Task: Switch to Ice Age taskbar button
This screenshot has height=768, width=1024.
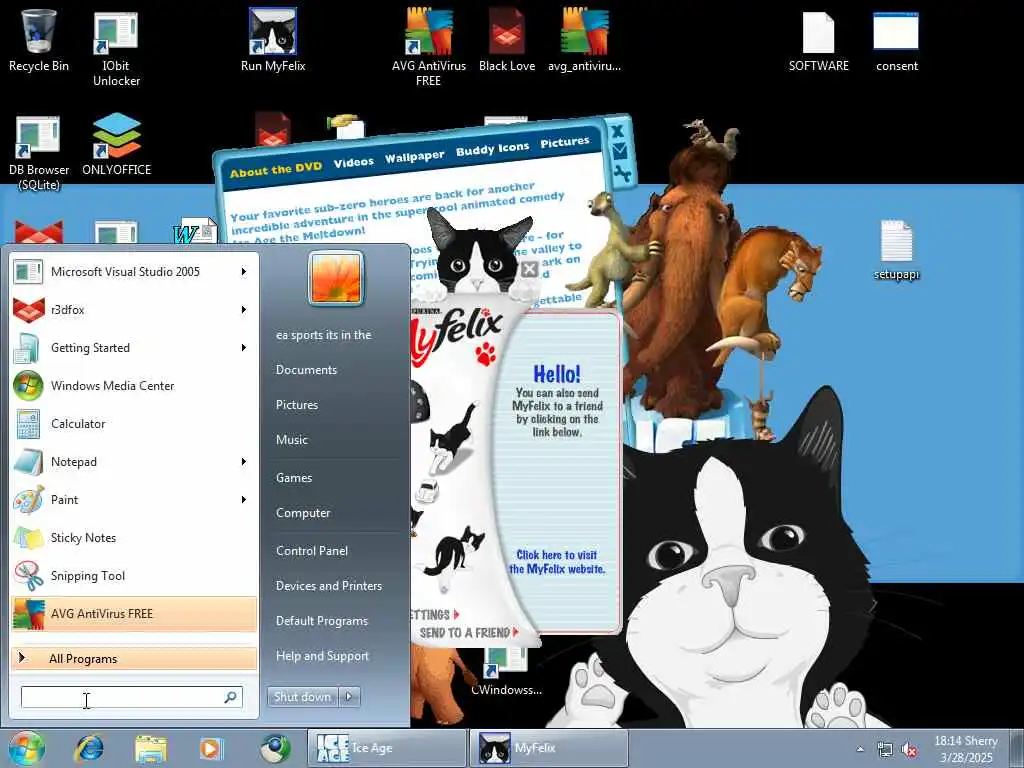Action: coord(387,748)
